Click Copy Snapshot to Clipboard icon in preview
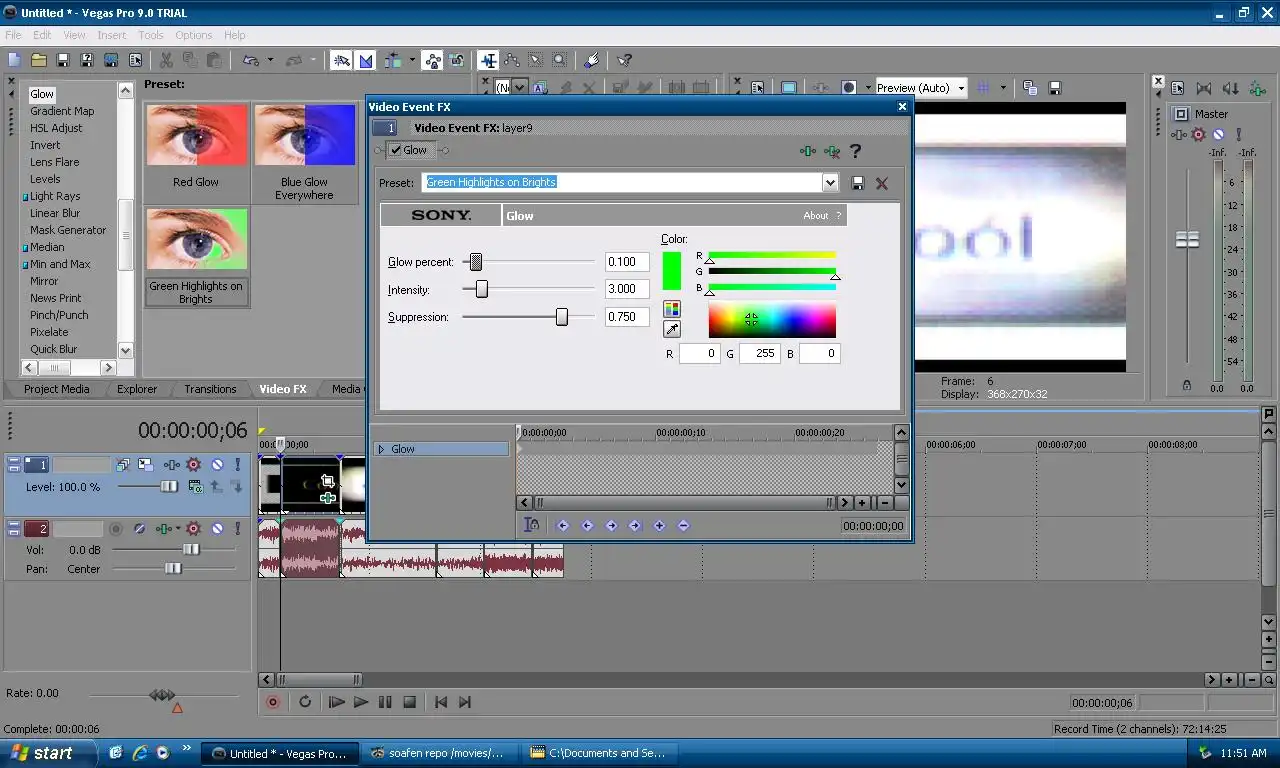This screenshot has height=768, width=1280. (1030, 88)
